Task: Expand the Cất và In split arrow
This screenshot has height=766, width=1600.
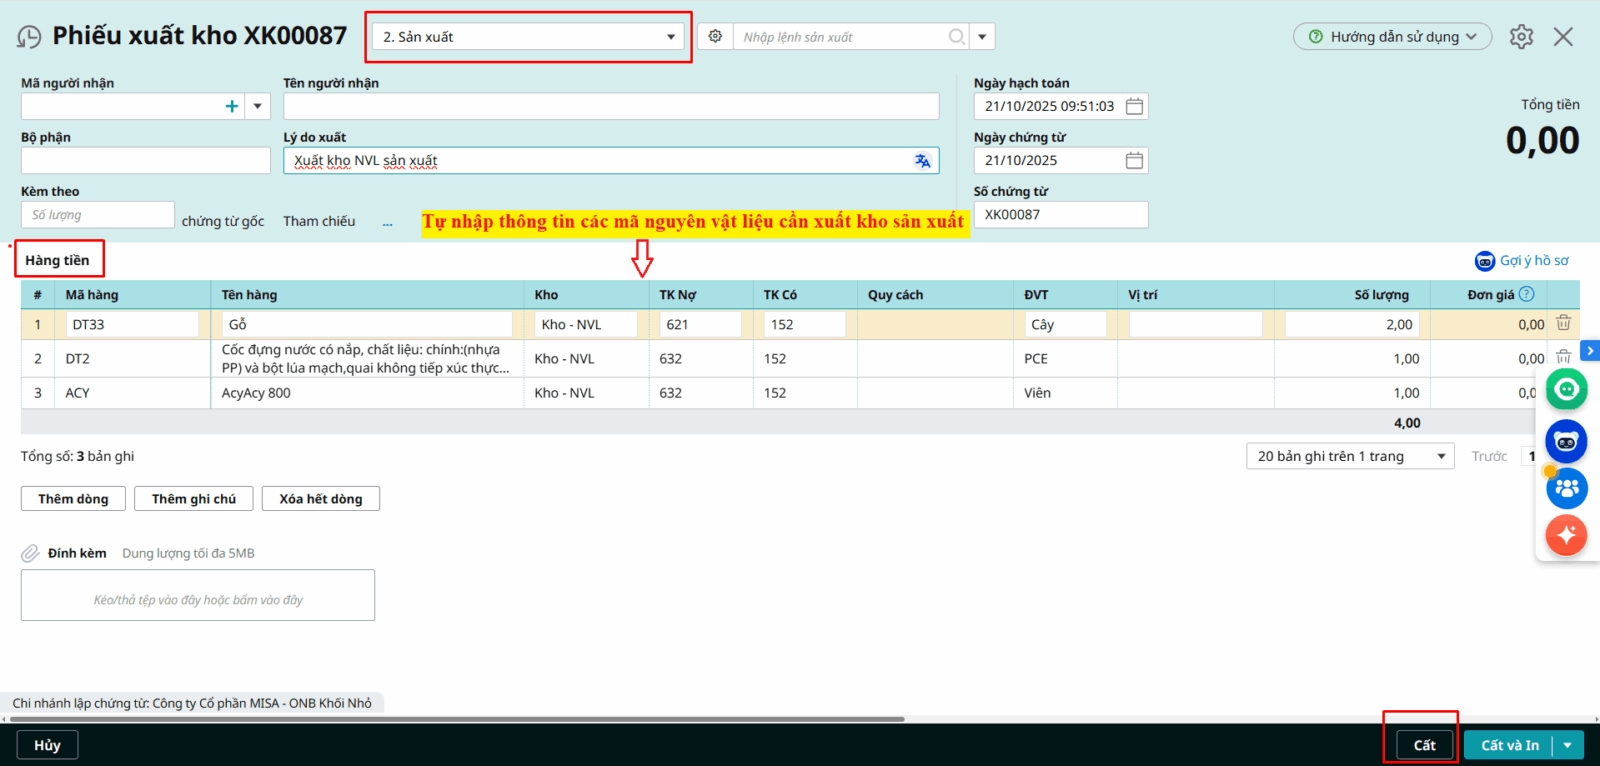Action: tap(1567, 745)
